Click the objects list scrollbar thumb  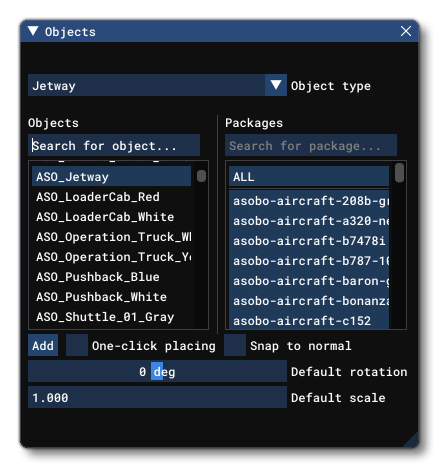coord(201,176)
